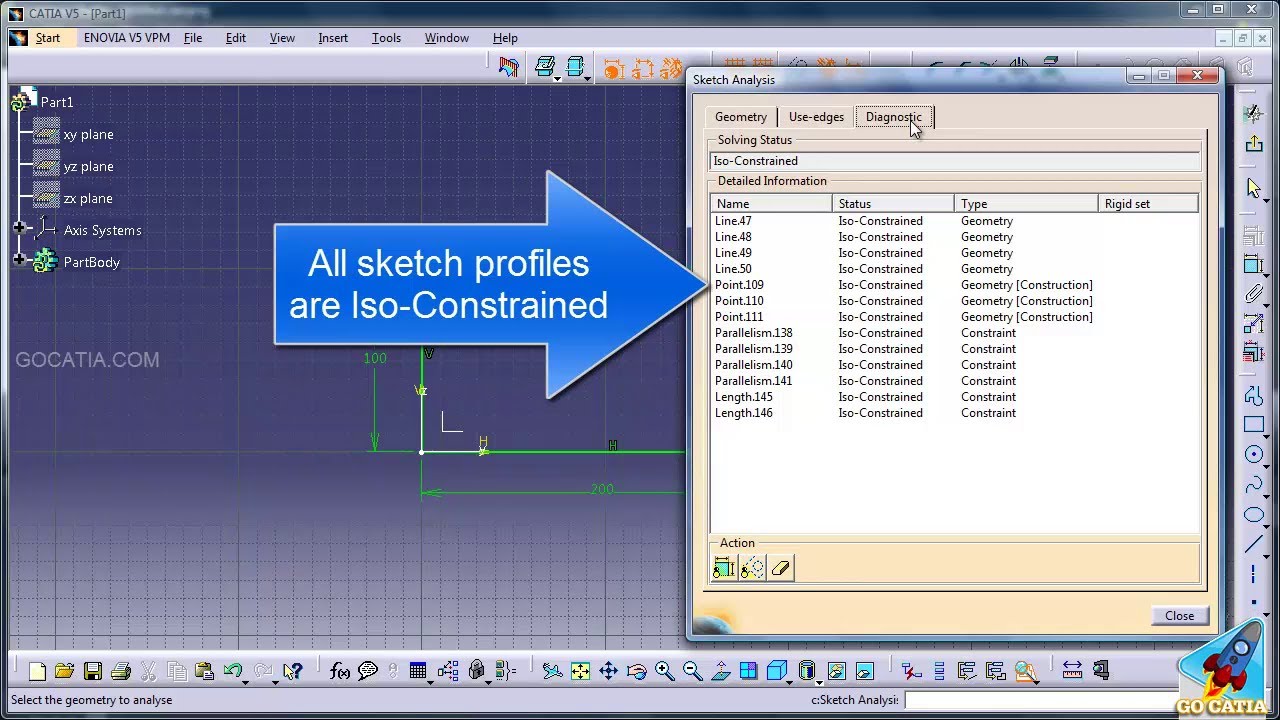Click the Exit Workbench icon
The height and width of the screenshot is (720, 1280).
click(1254, 141)
